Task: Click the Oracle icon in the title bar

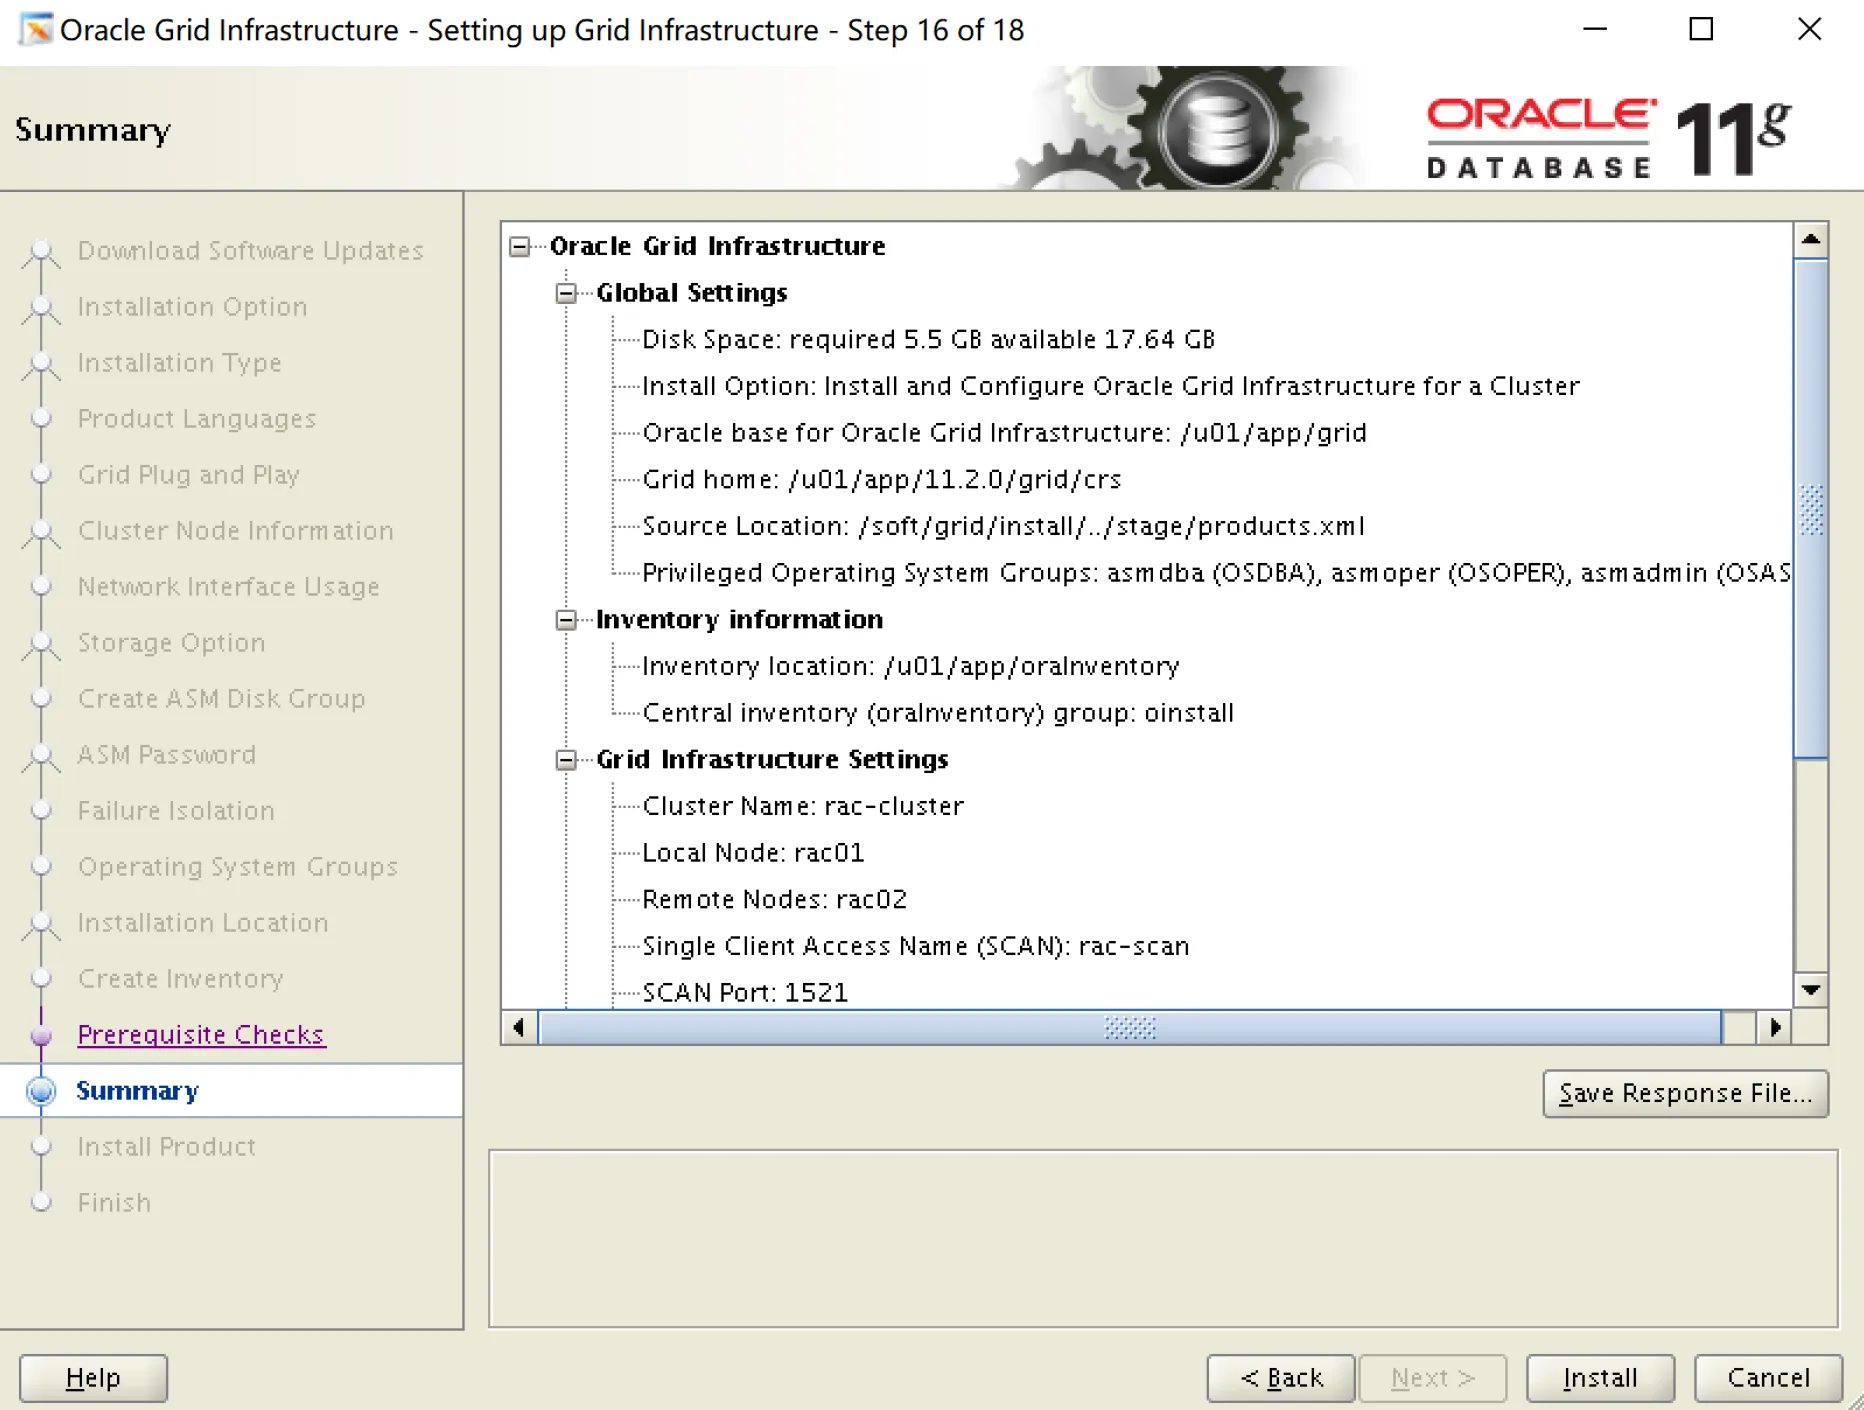Action: [x=34, y=29]
